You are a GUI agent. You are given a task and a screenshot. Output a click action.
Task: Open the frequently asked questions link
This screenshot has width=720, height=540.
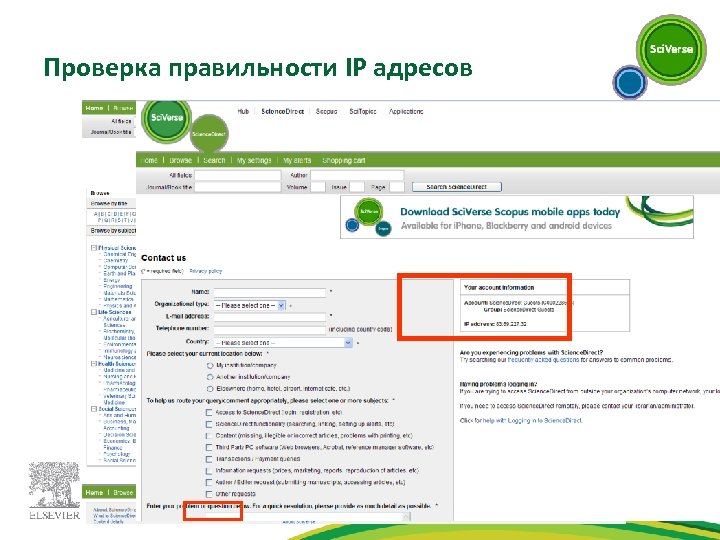(543, 360)
